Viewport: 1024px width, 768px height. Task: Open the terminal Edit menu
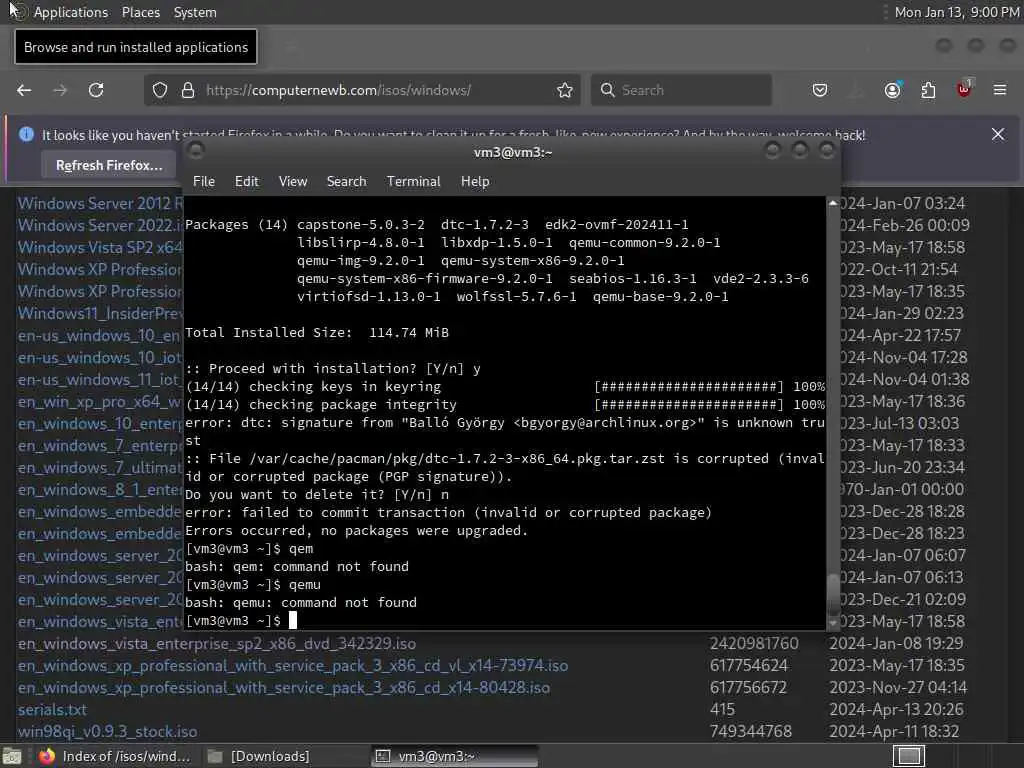pos(246,182)
